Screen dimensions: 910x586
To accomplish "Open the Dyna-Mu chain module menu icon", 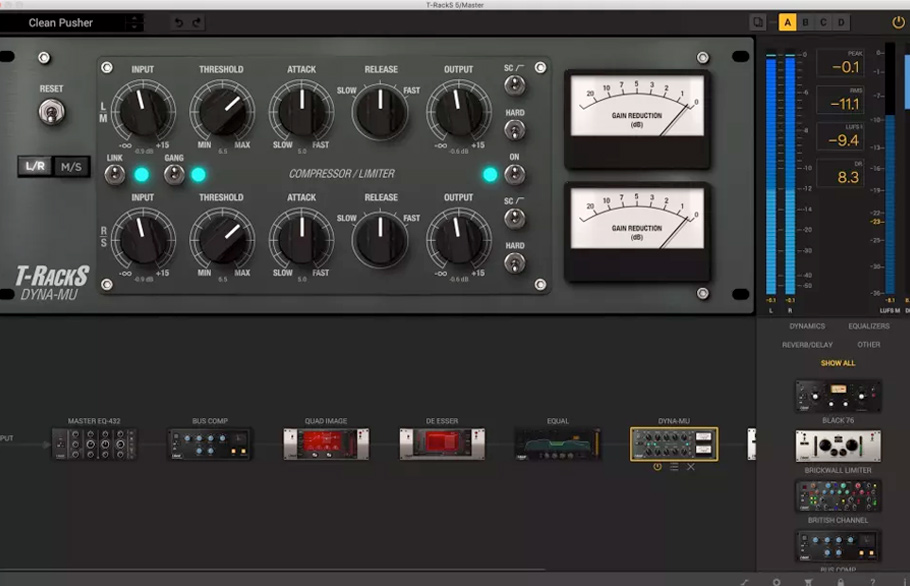I will tap(674, 467).
